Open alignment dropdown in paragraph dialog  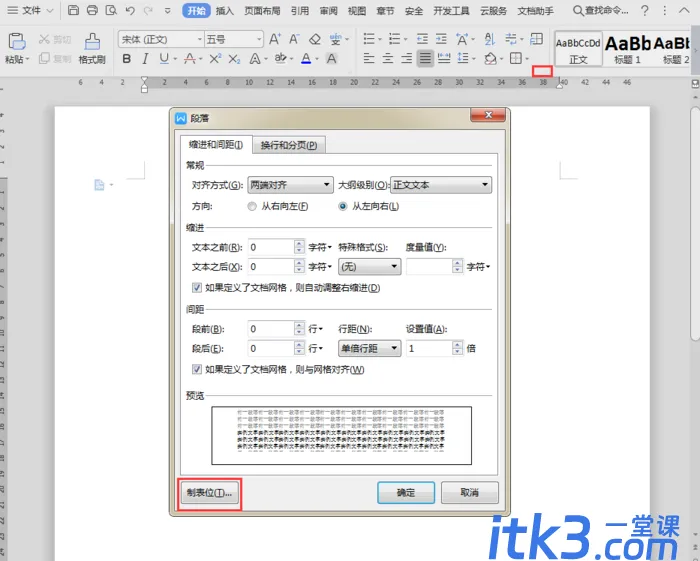[x=291, y=185]
